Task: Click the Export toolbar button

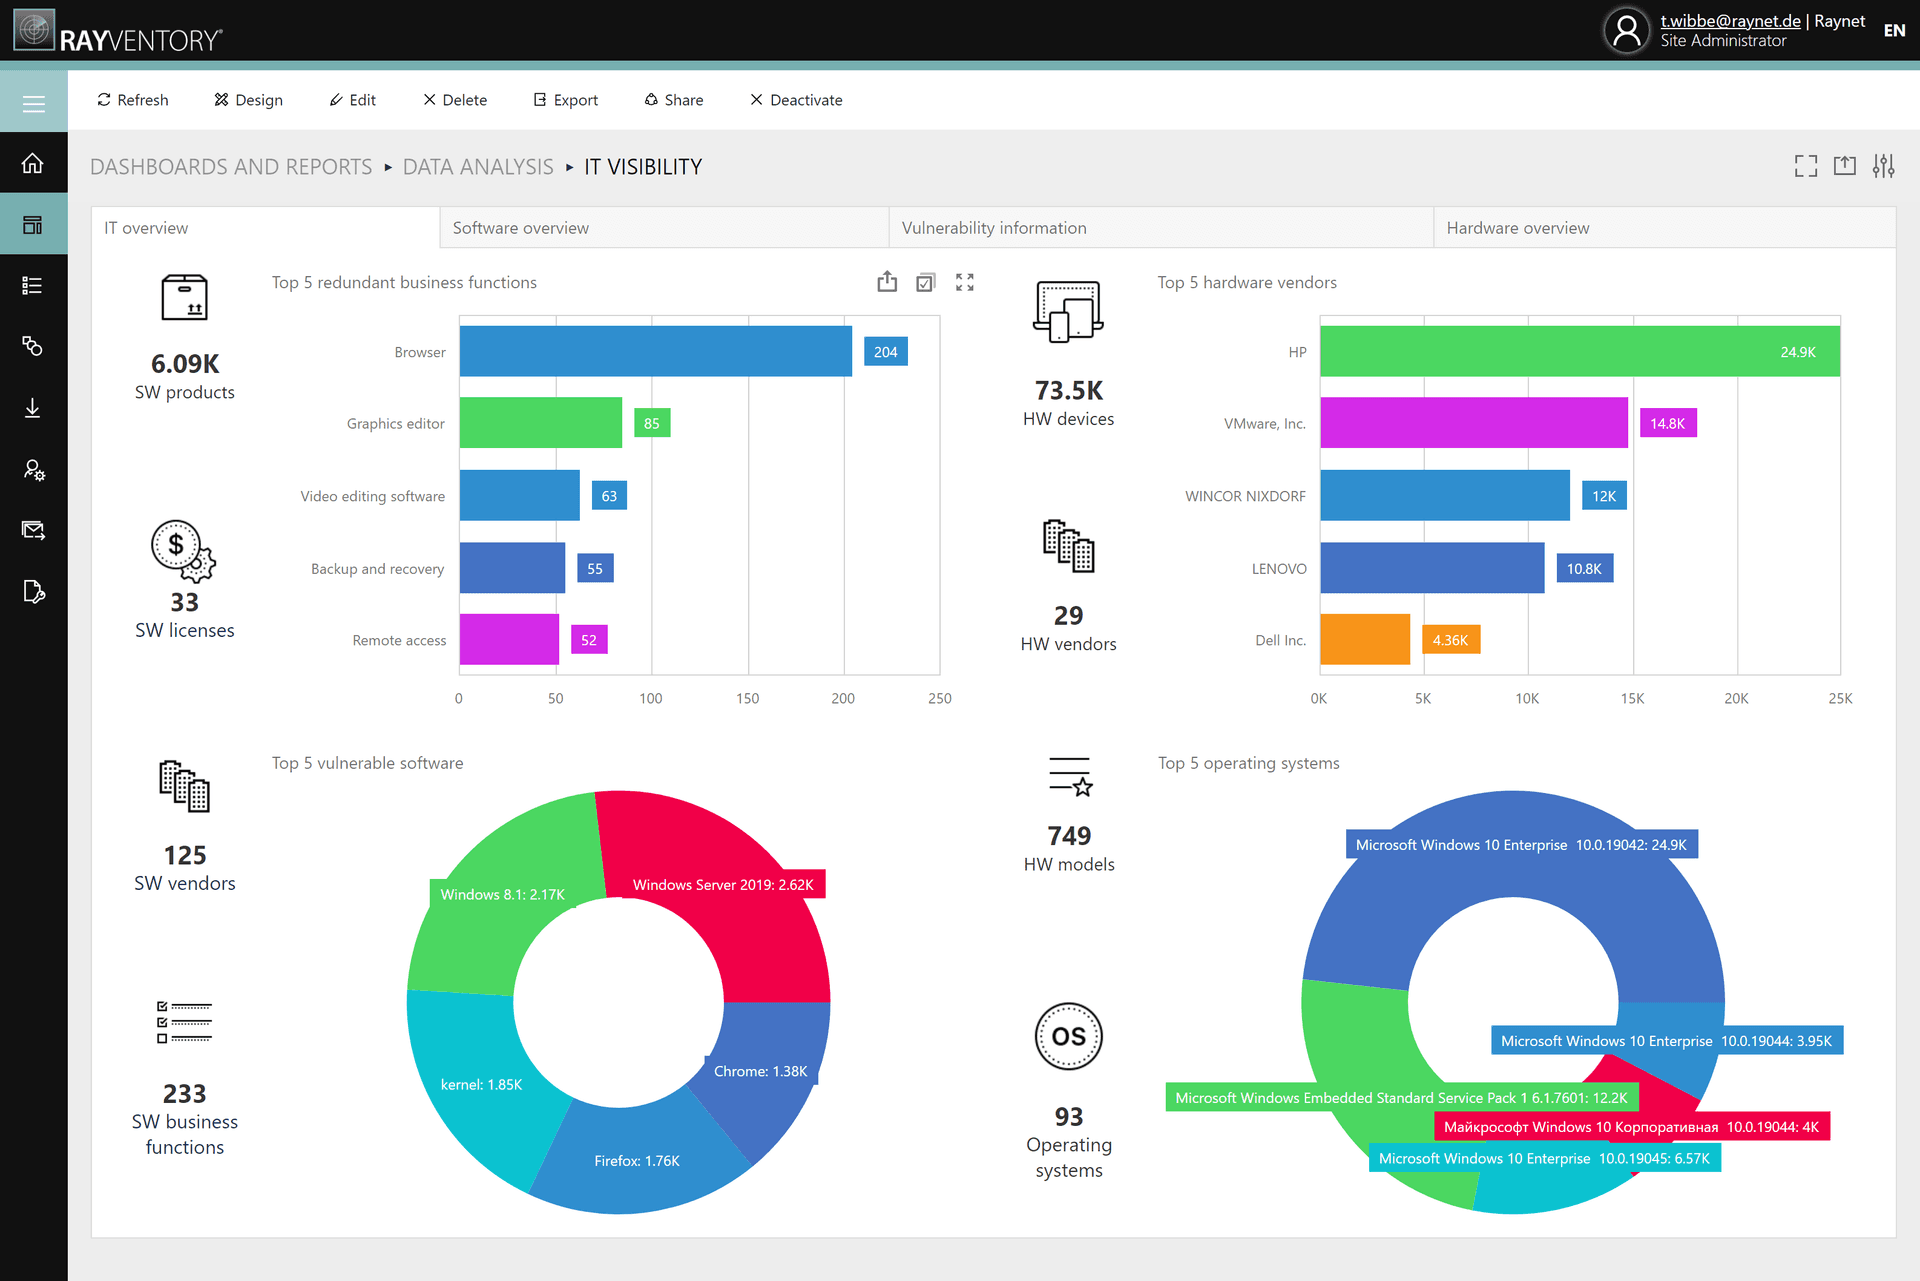Action: point(566,100)
